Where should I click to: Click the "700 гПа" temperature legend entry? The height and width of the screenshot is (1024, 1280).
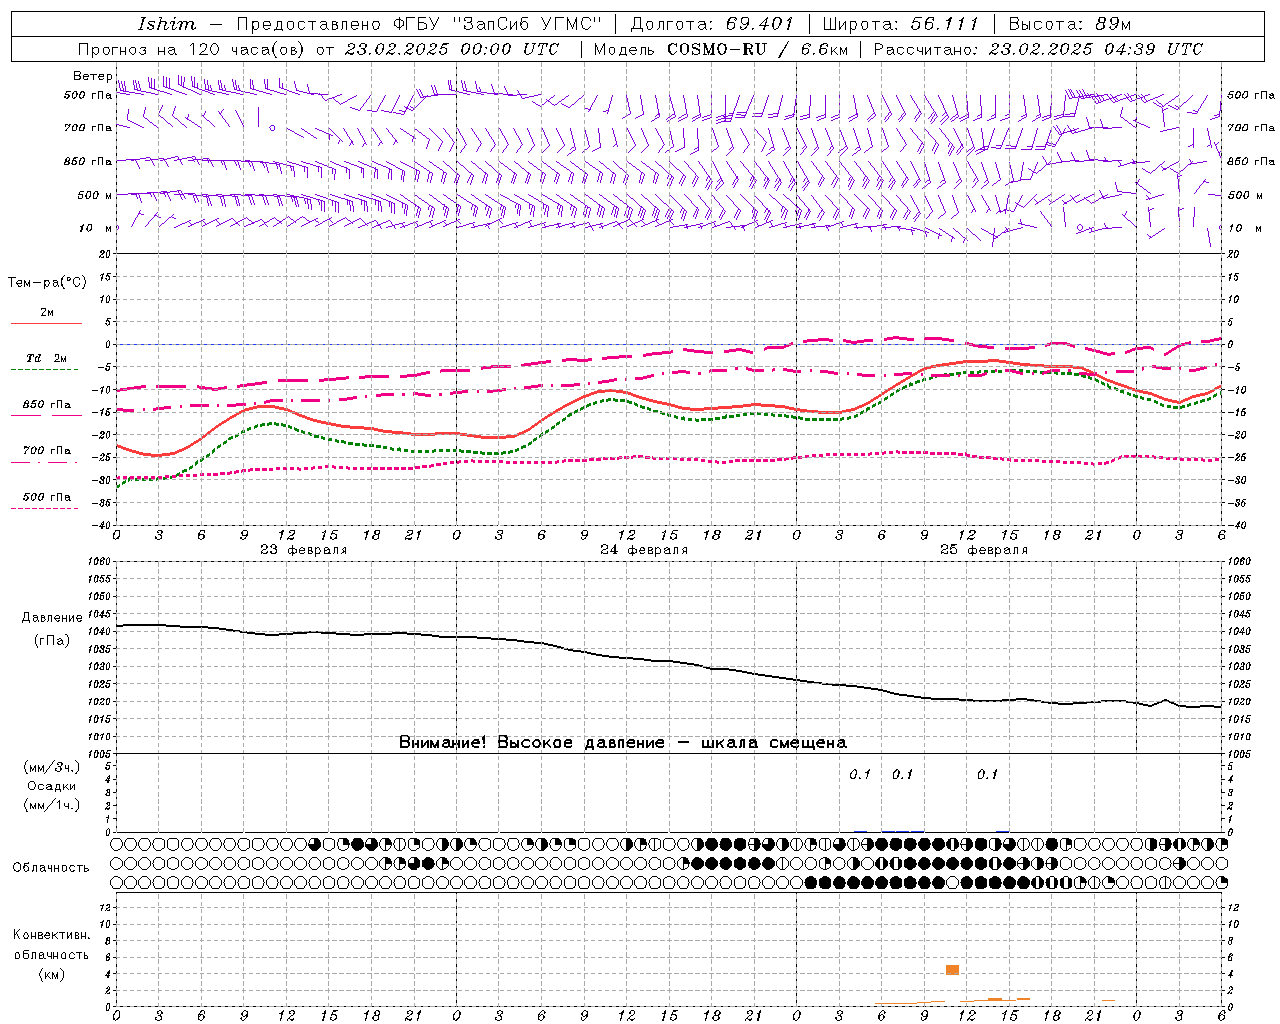click(47, 450)
